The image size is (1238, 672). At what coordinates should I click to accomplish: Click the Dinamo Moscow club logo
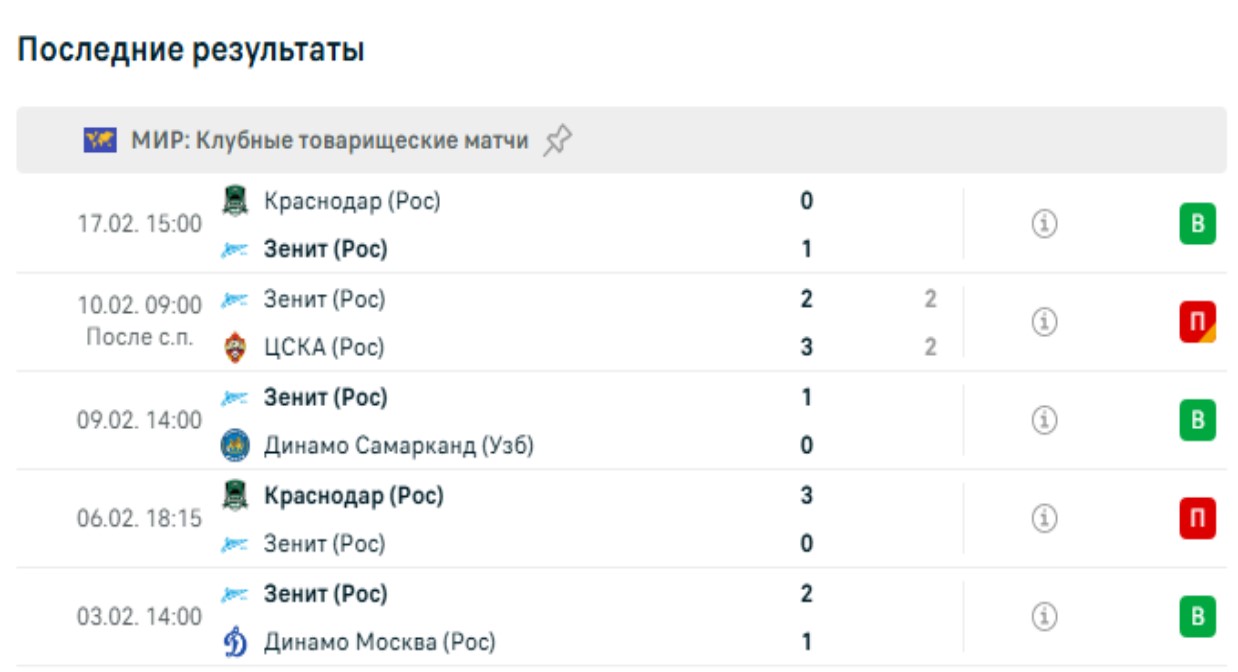click(235, 642)
